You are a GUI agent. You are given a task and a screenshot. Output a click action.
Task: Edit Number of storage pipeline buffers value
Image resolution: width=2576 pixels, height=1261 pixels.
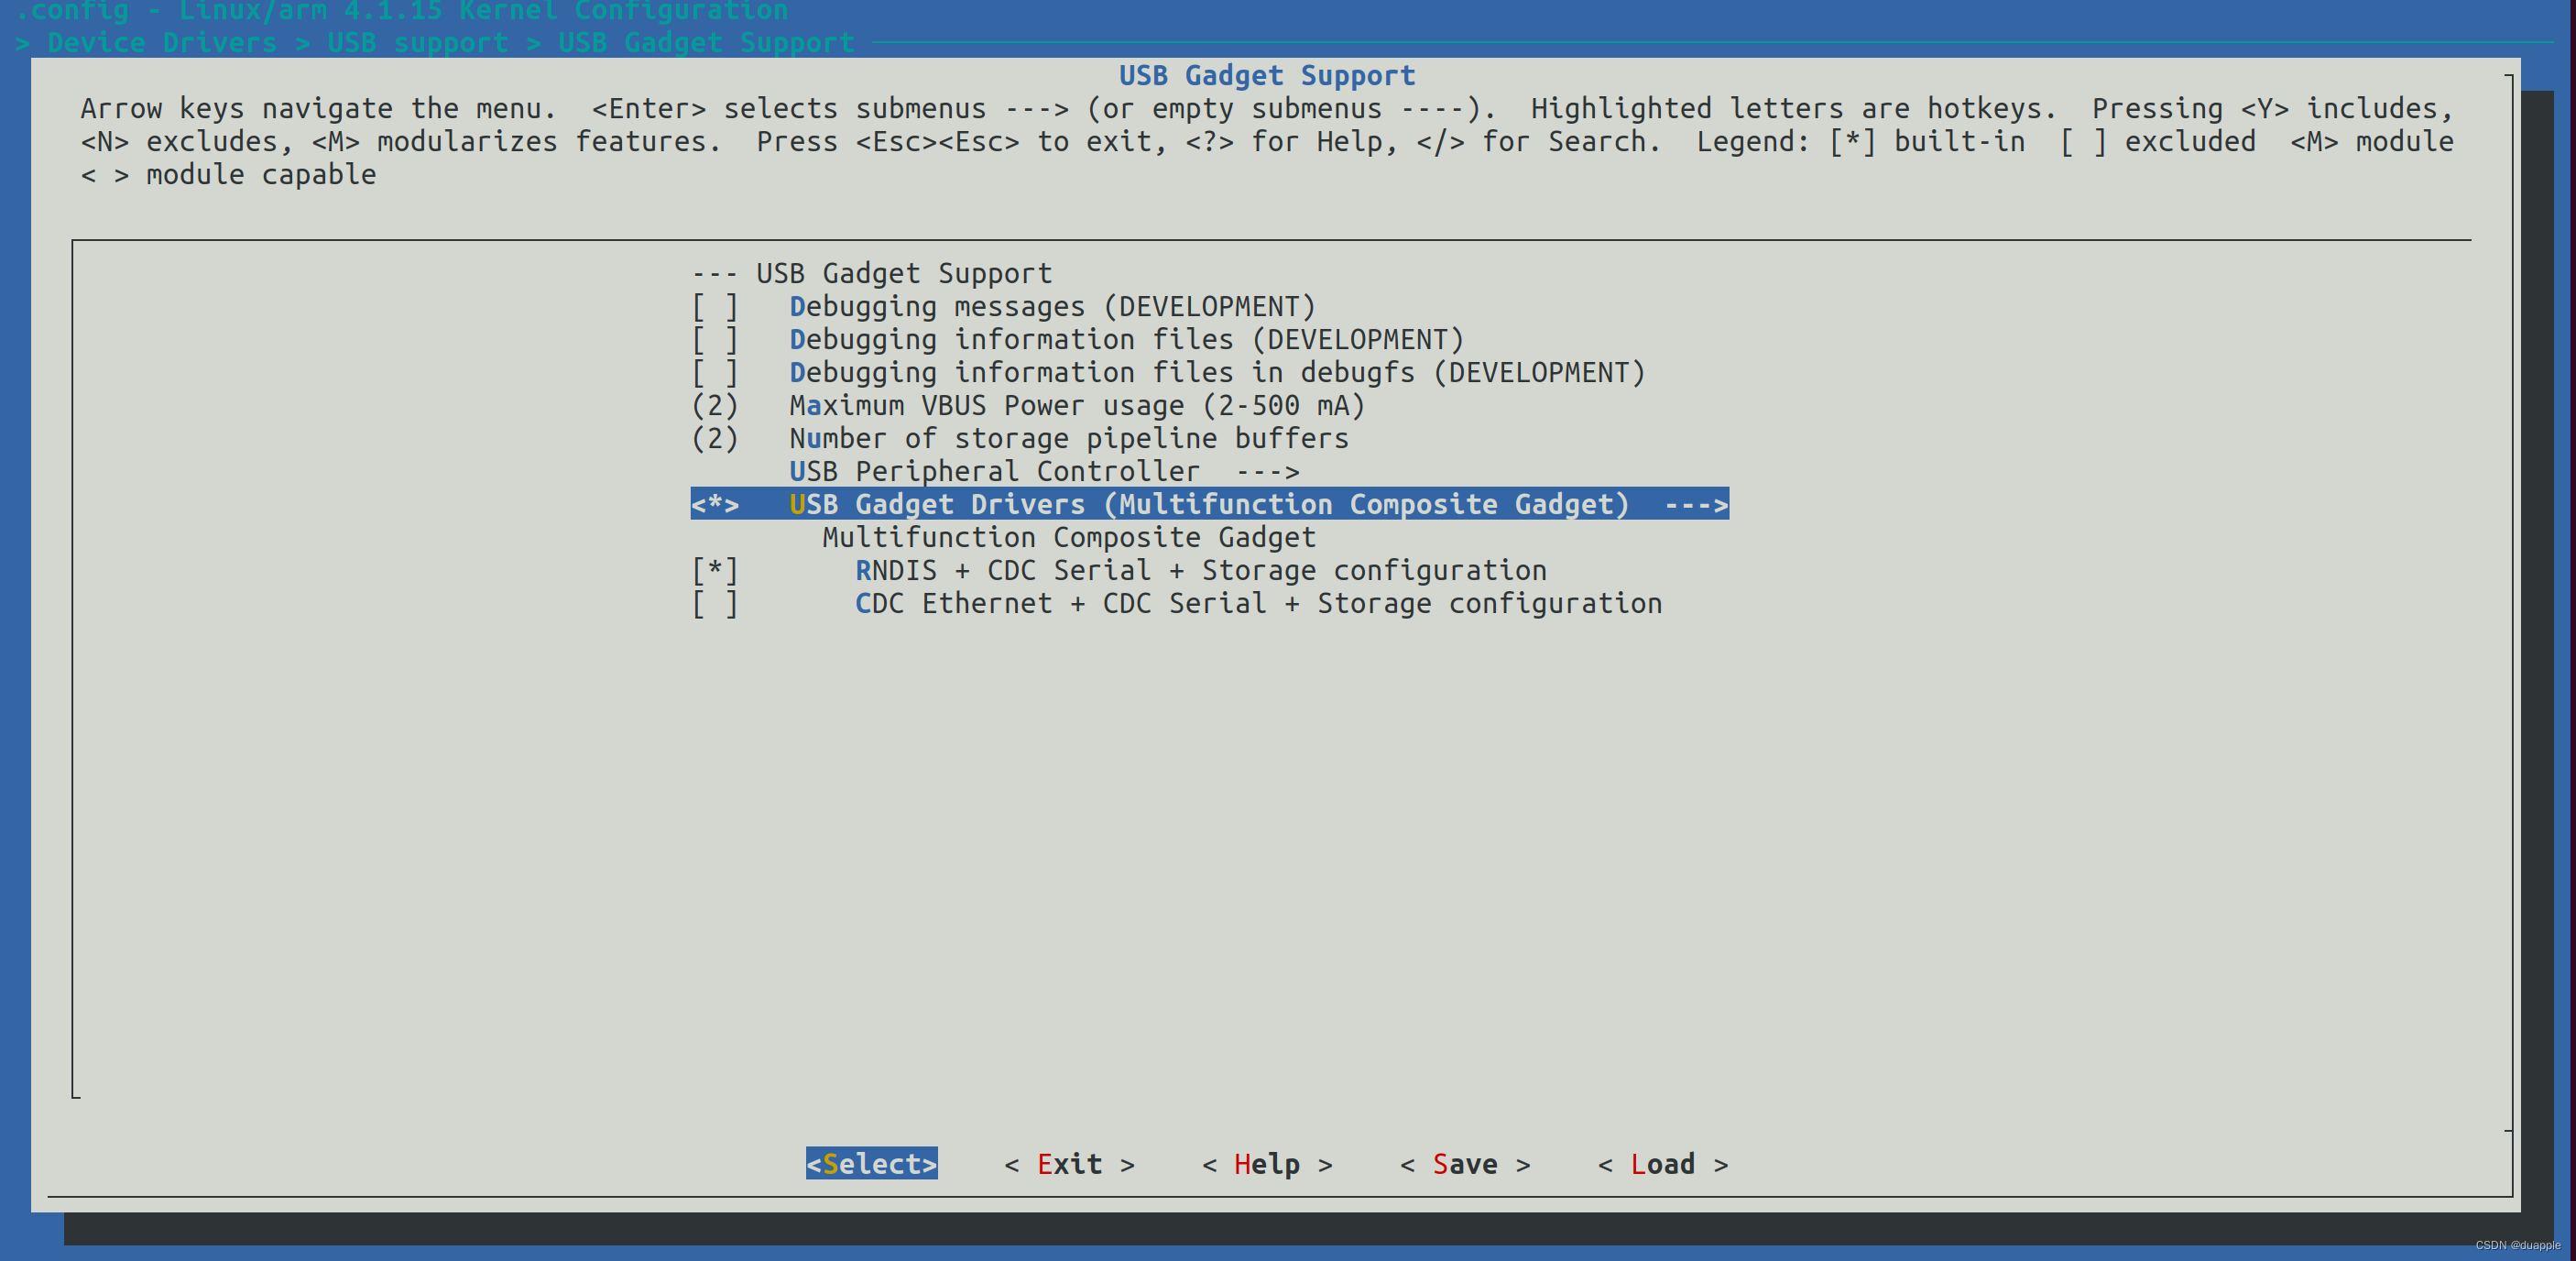(715, 439)
